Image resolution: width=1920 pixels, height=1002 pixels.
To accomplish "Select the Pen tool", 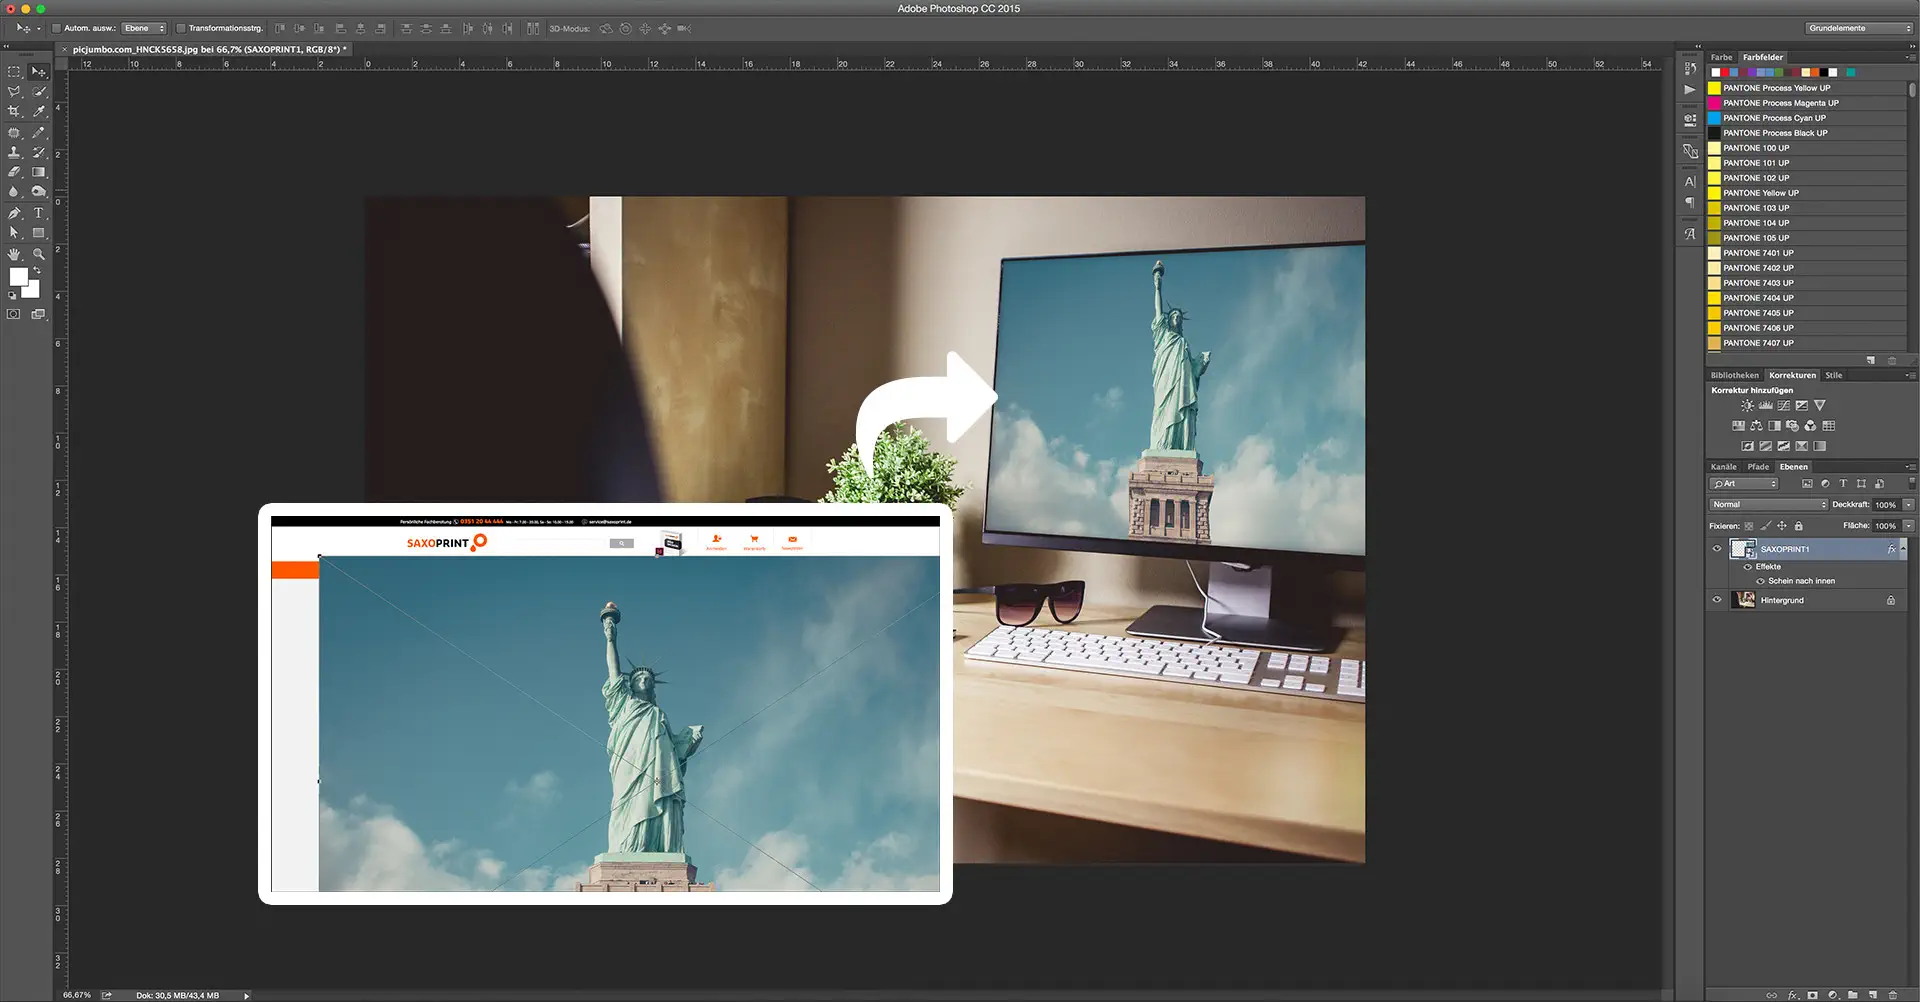I will (x=14, y=212).
